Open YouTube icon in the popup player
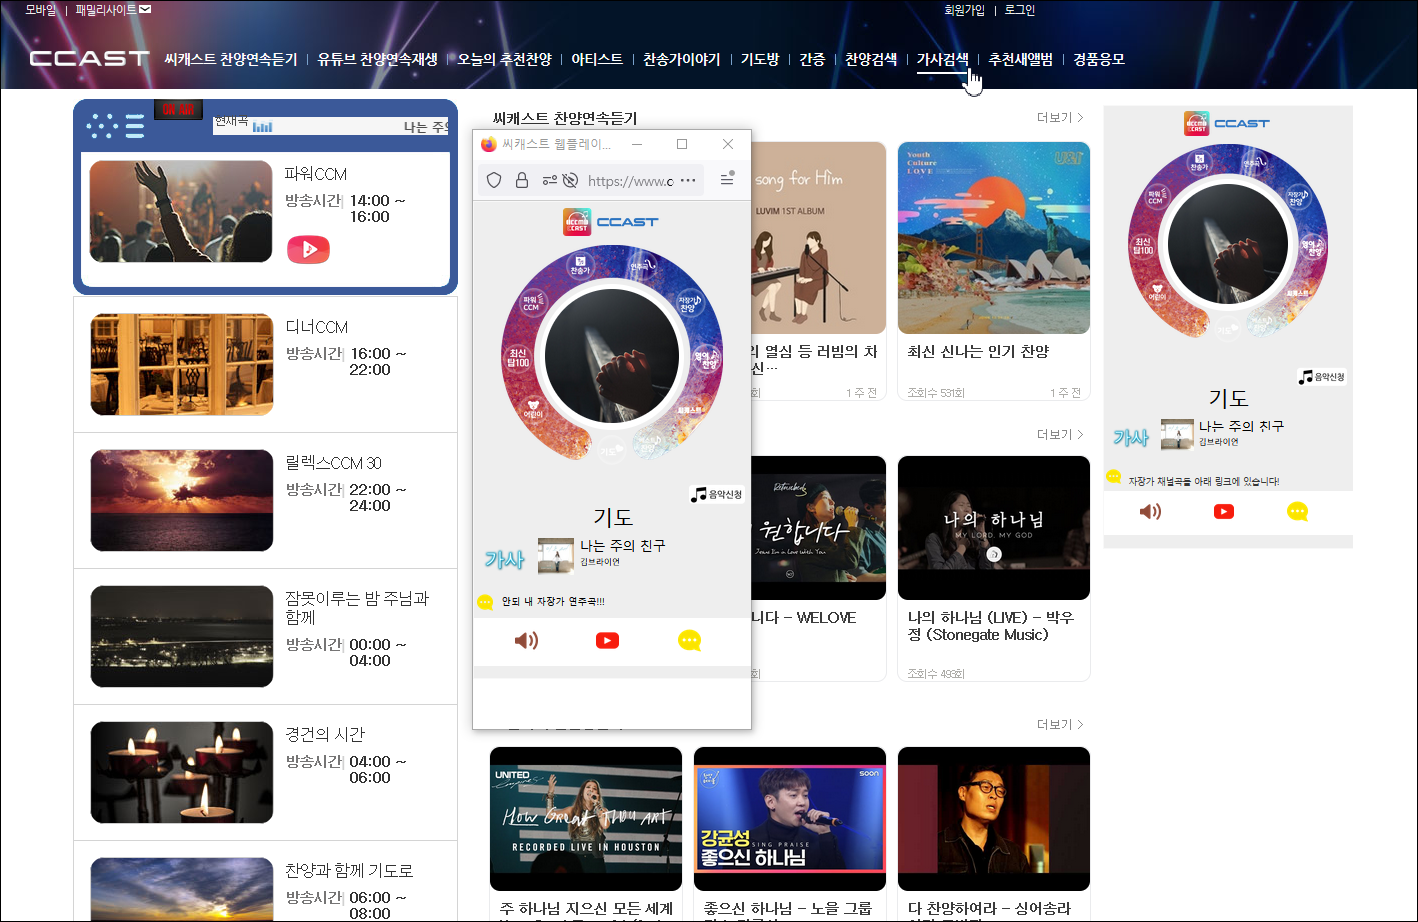 click(607, 640)
